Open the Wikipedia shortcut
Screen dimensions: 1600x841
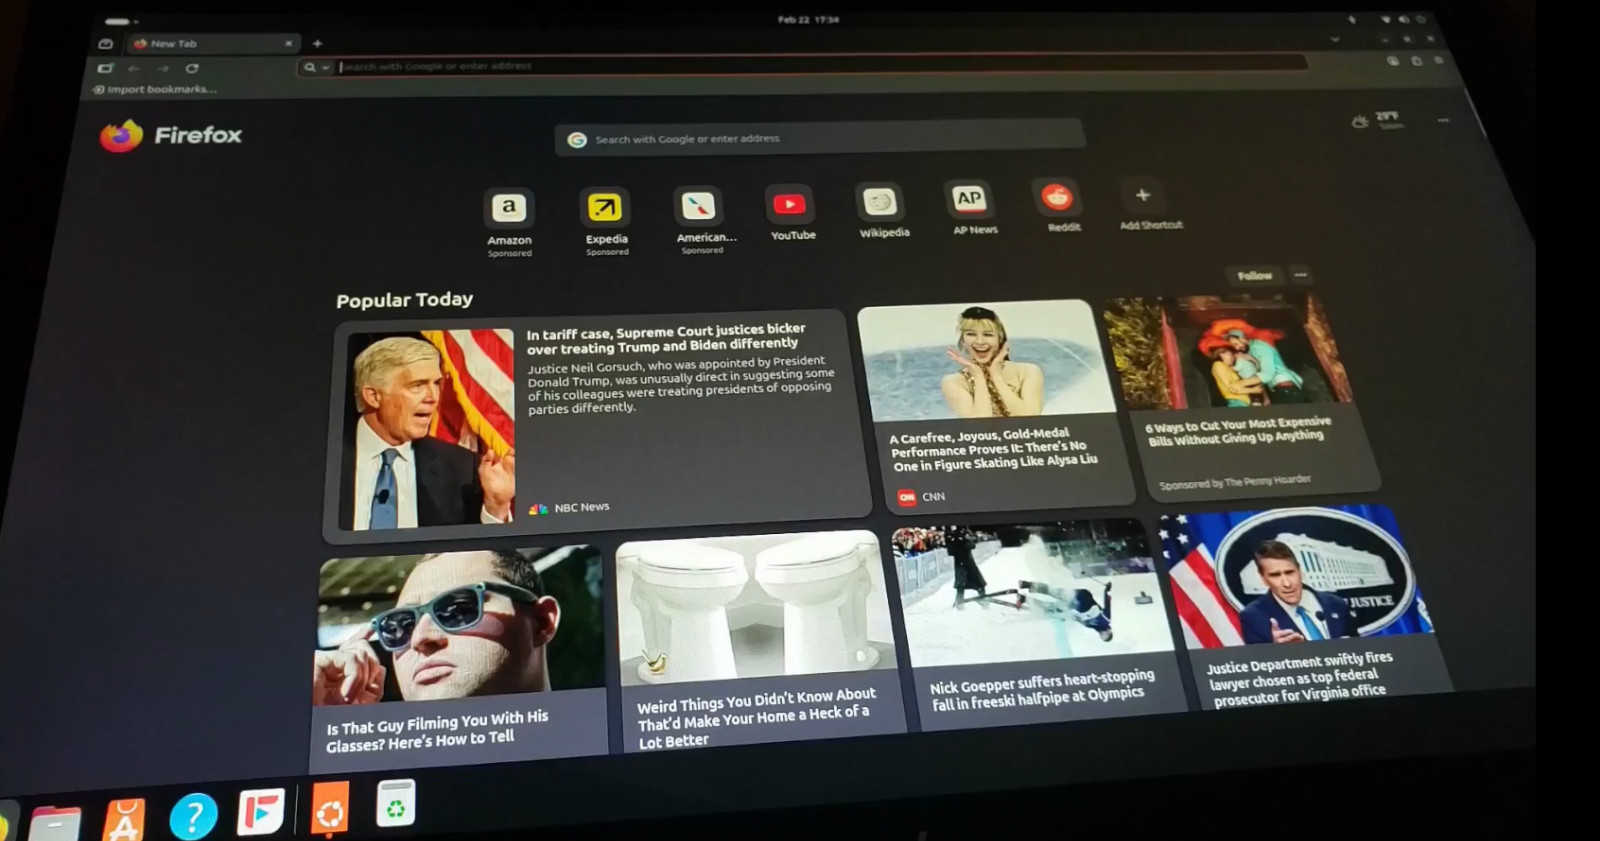click(883, 210)
